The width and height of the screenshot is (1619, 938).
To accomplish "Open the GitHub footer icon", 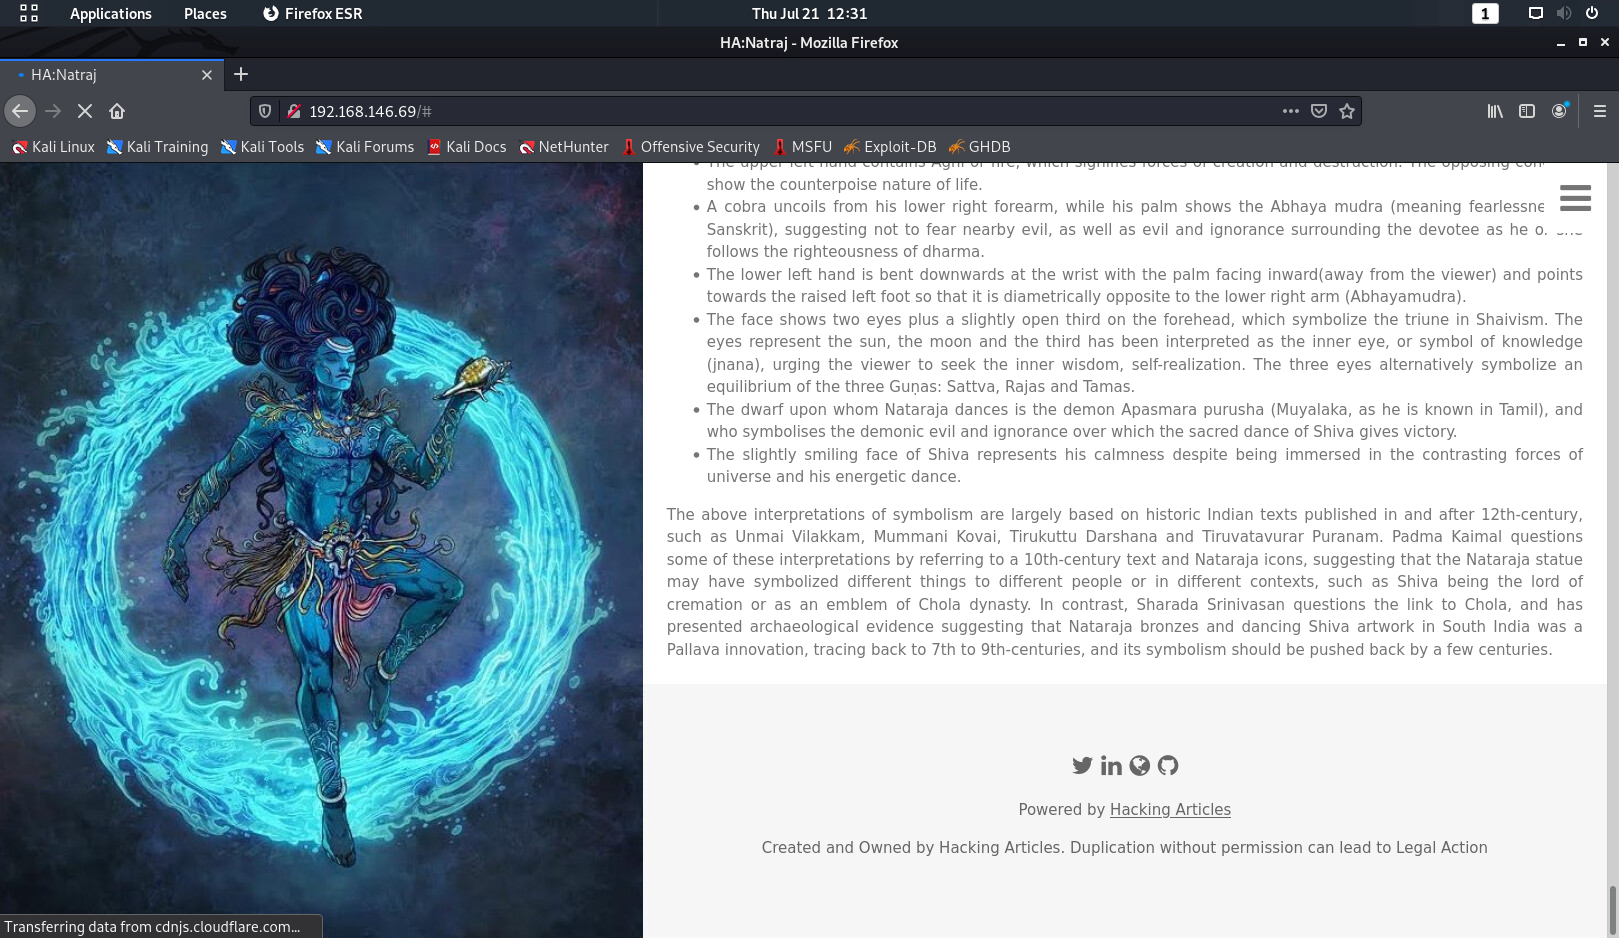I will 1168,765.
